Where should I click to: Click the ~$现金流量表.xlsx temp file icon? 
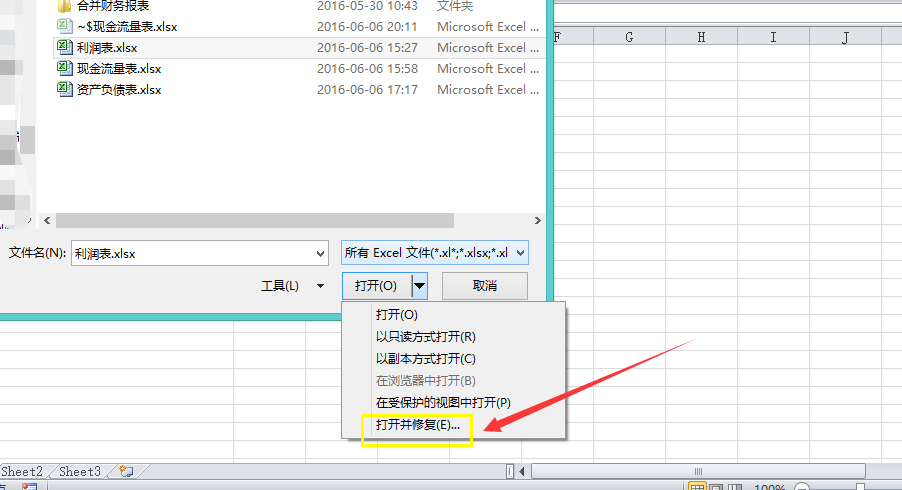[65, 26]
